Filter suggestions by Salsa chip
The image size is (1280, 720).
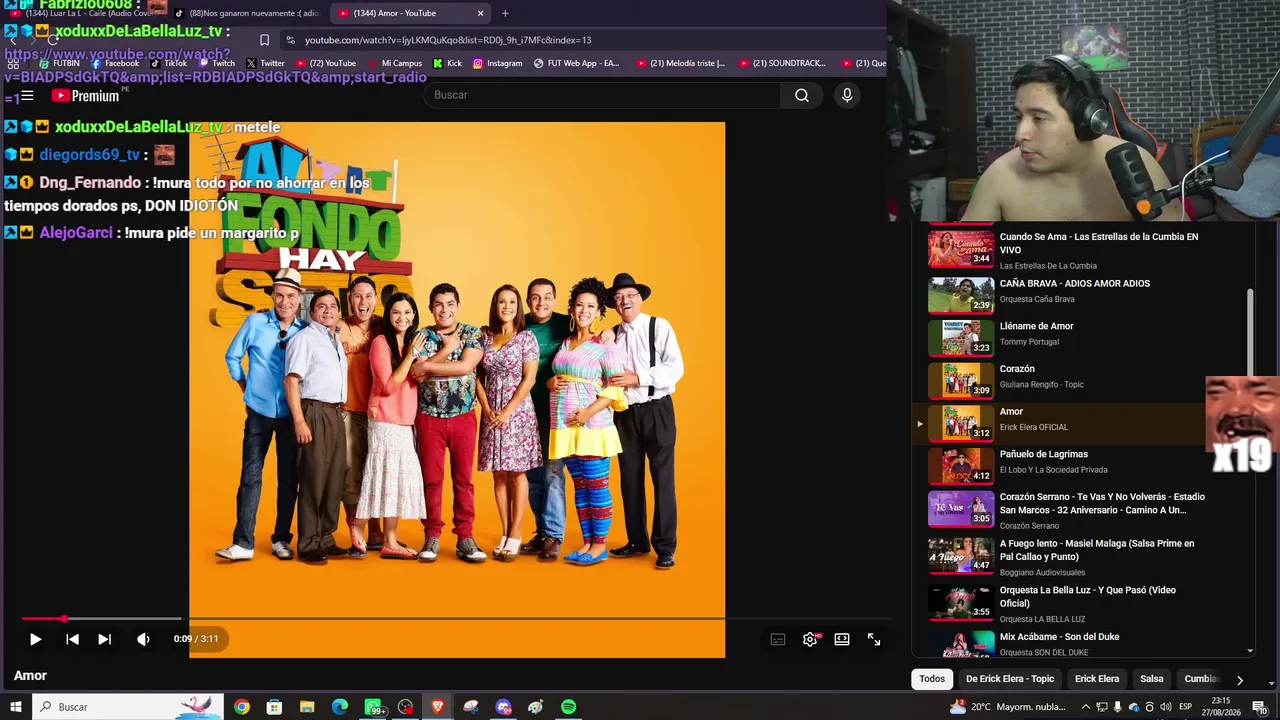pyautogui.click(x=1152, y=679)
